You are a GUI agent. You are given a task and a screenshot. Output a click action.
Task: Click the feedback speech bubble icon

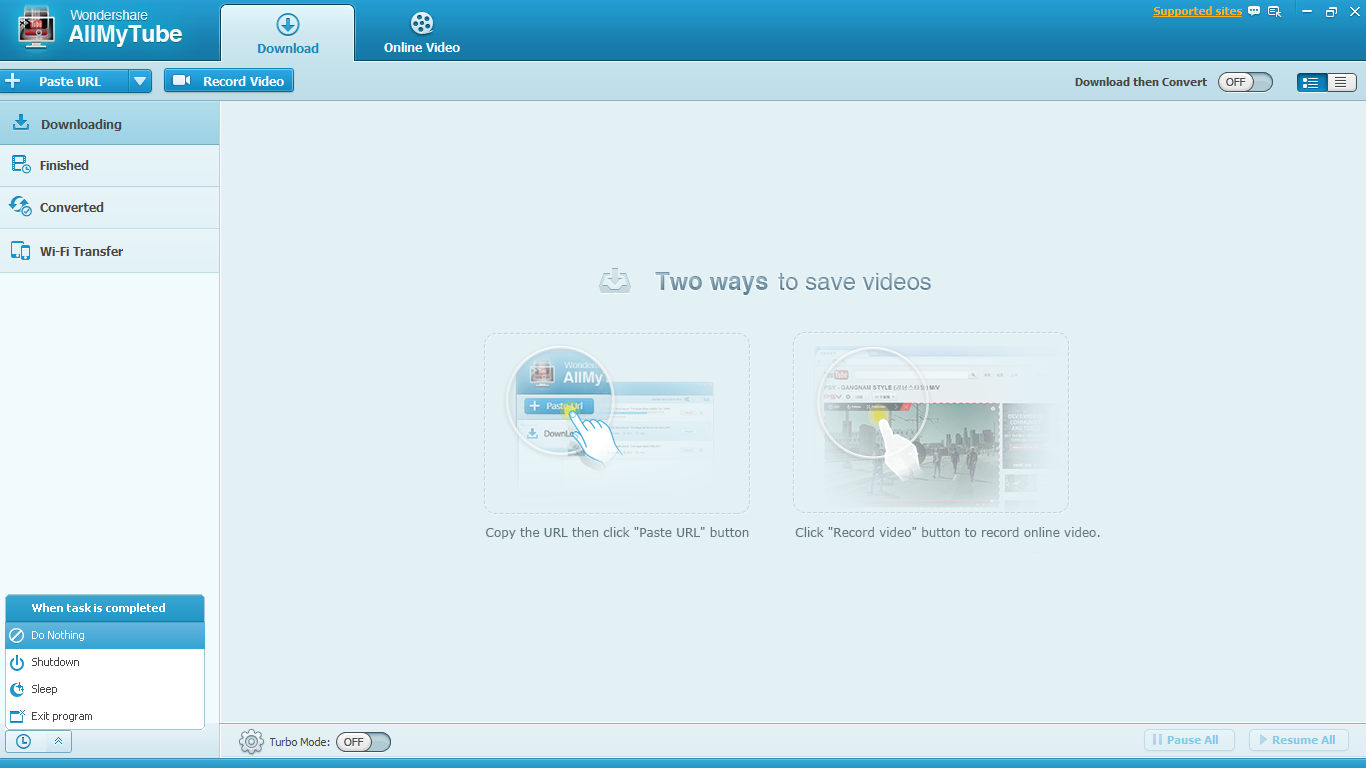coord(1254,12)
